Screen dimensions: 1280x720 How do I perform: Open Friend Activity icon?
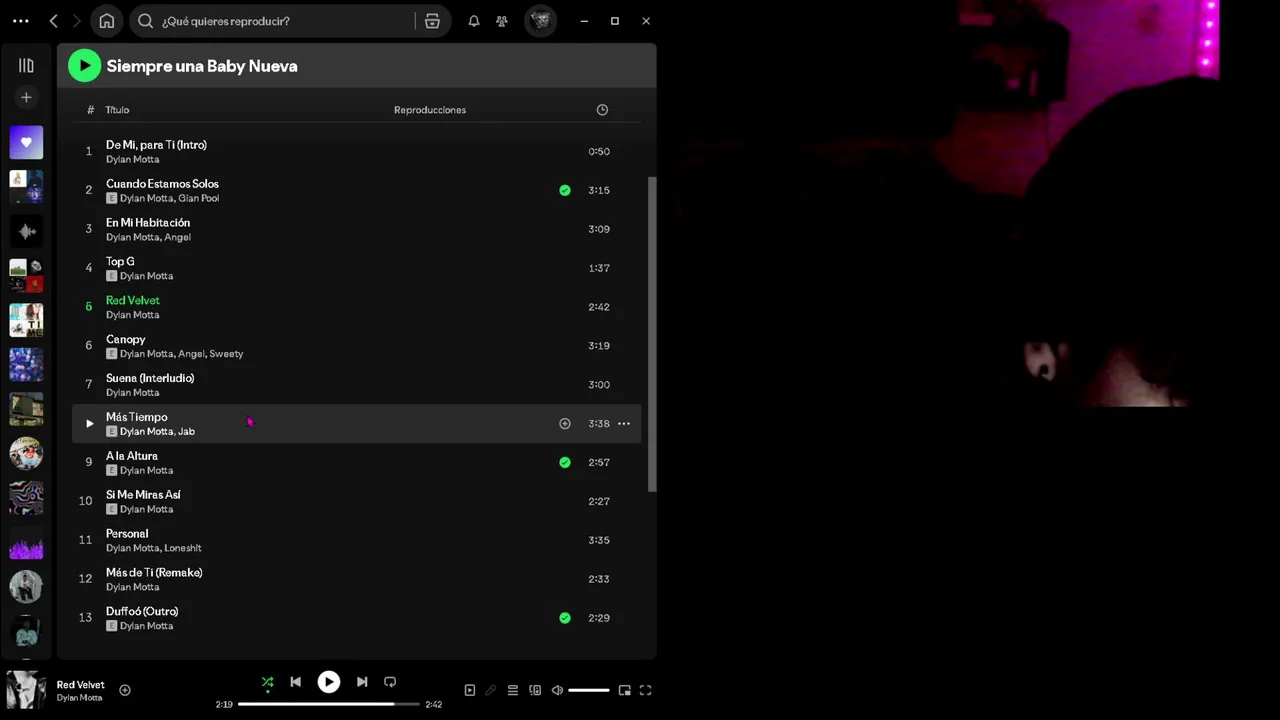pyautogui.click(x=502, y=21)
